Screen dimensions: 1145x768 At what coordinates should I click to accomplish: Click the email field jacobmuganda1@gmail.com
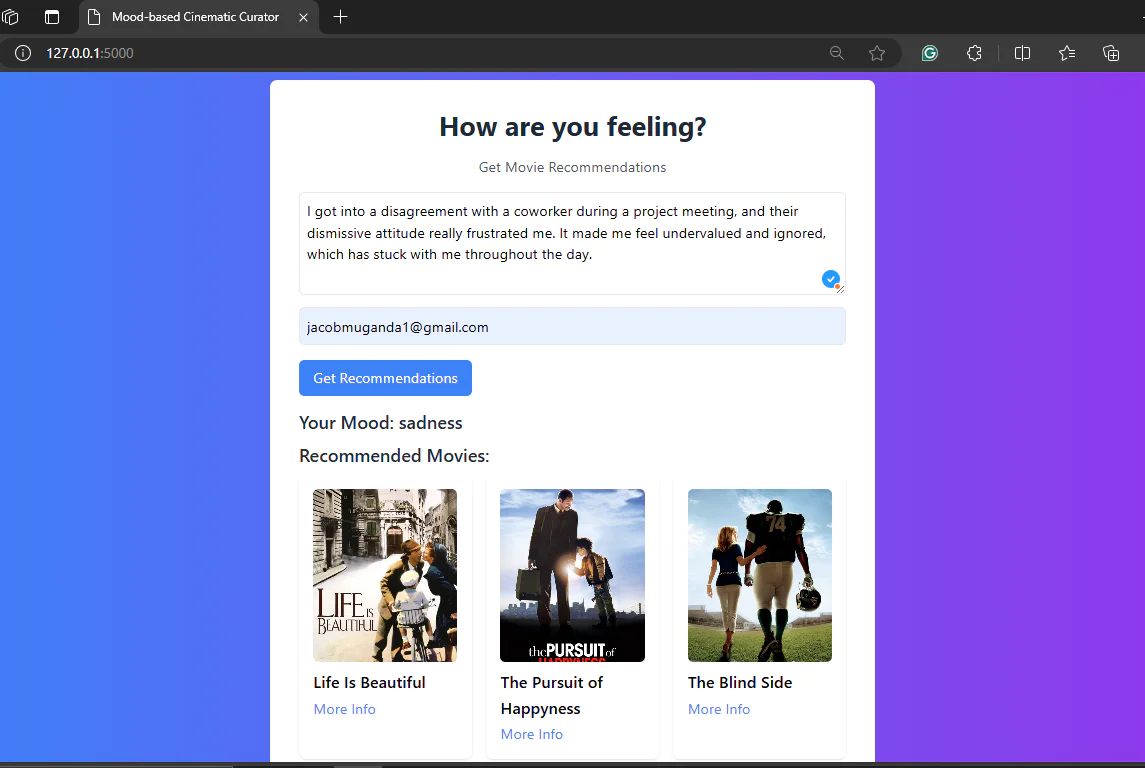tap(572, 326)
